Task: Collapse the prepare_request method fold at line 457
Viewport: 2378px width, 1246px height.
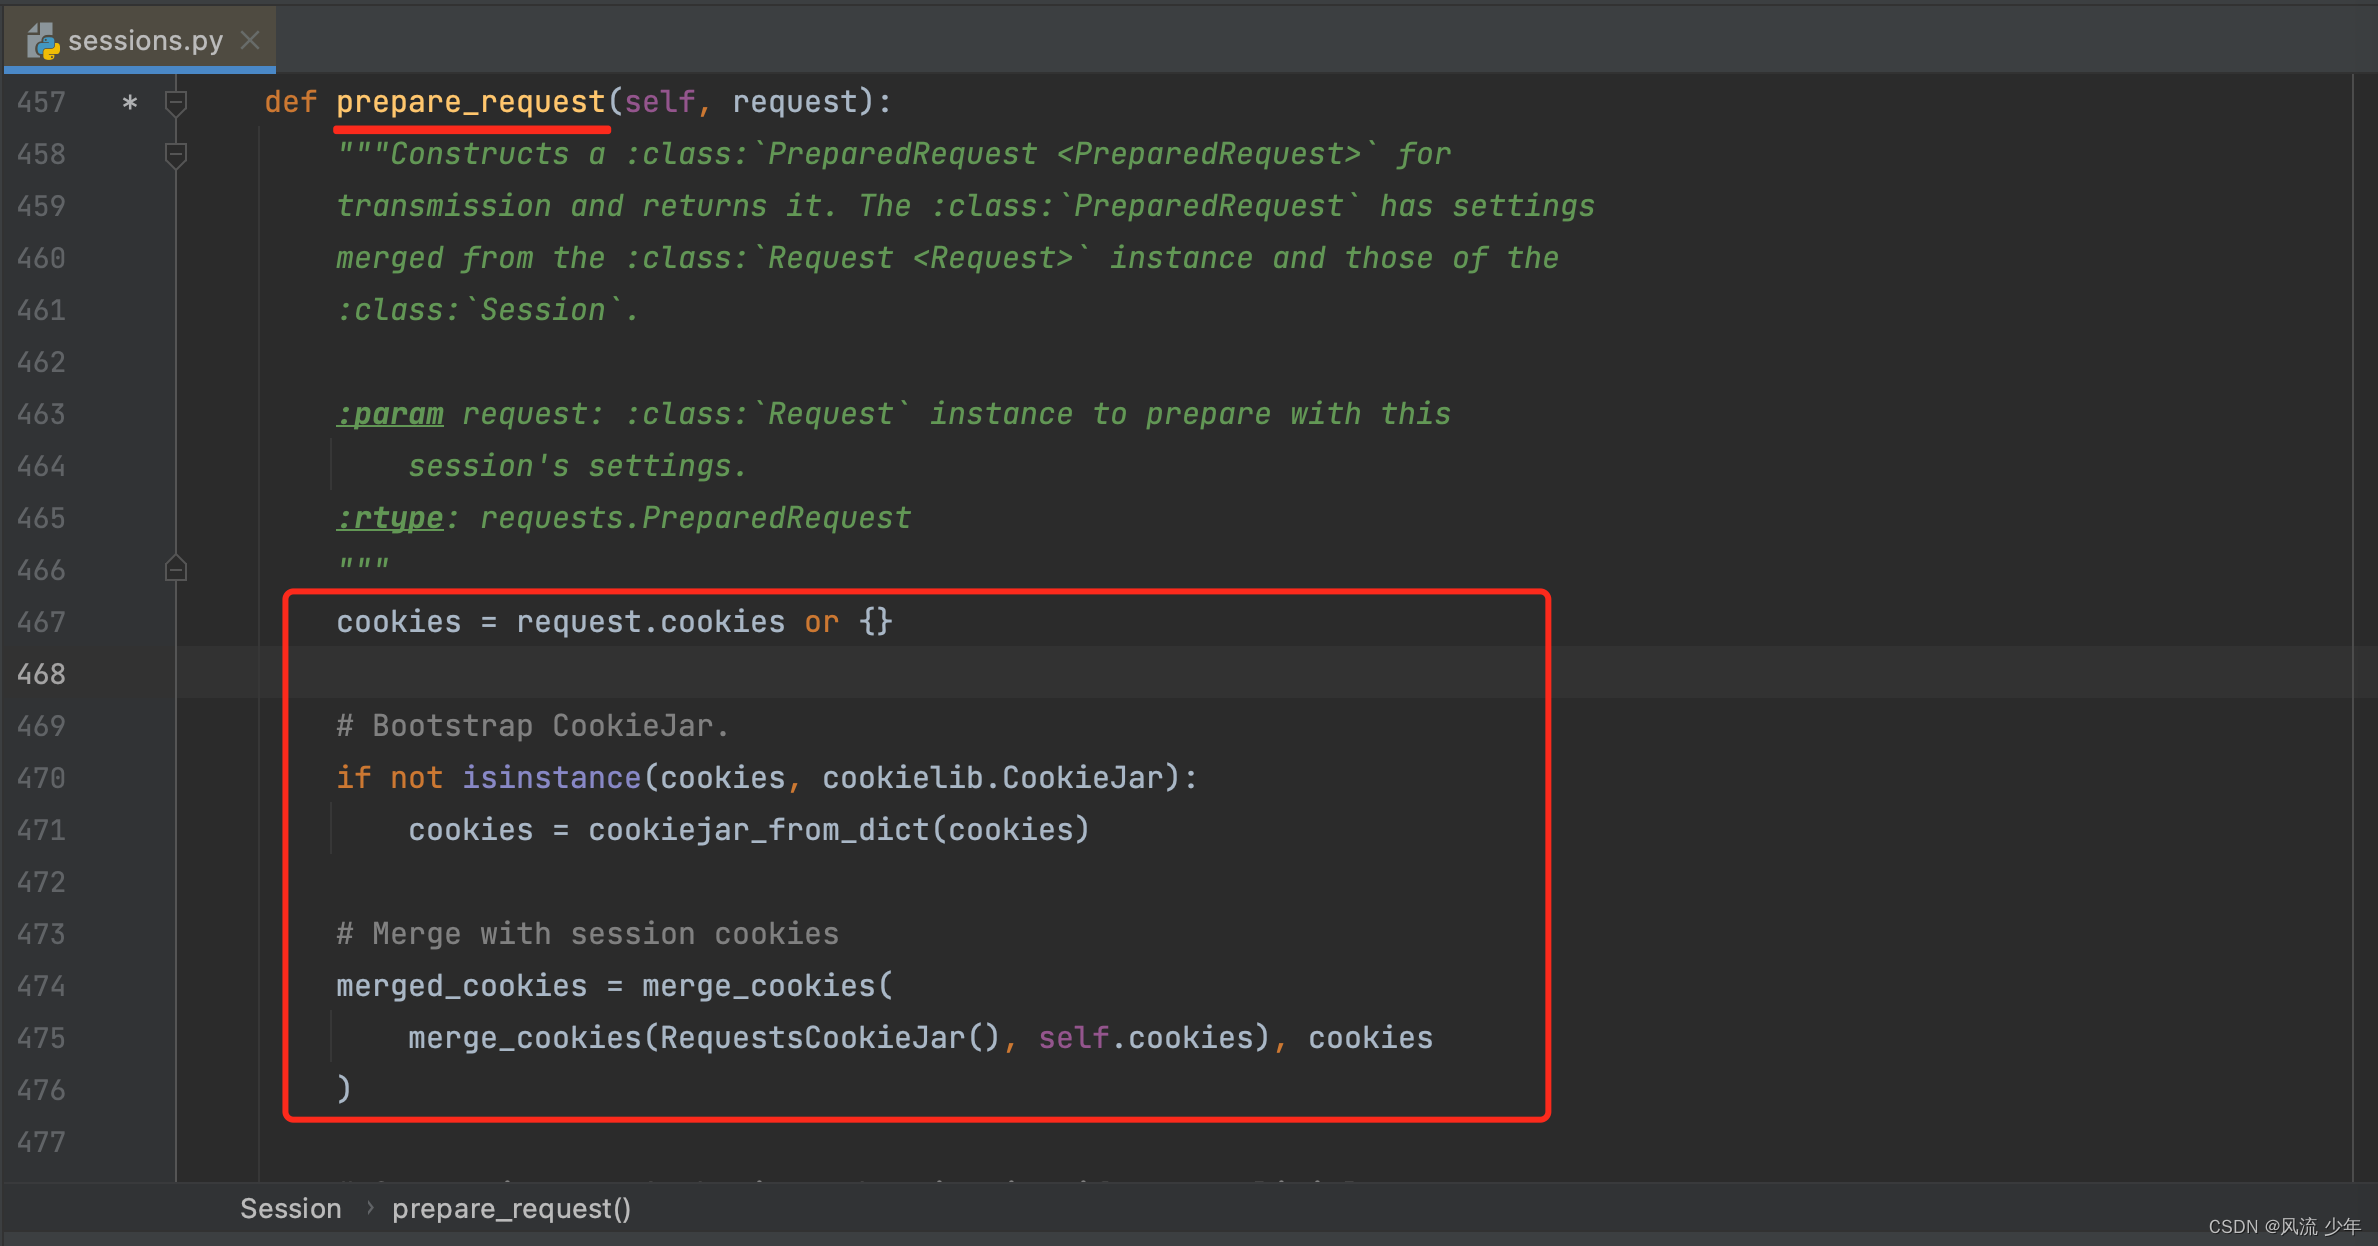Action: (176, 102)
